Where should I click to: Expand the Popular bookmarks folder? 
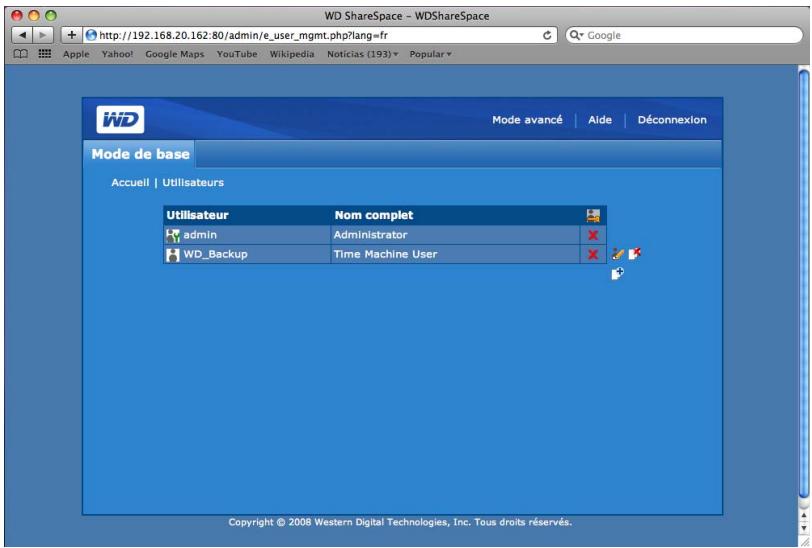tap(430, 54)
